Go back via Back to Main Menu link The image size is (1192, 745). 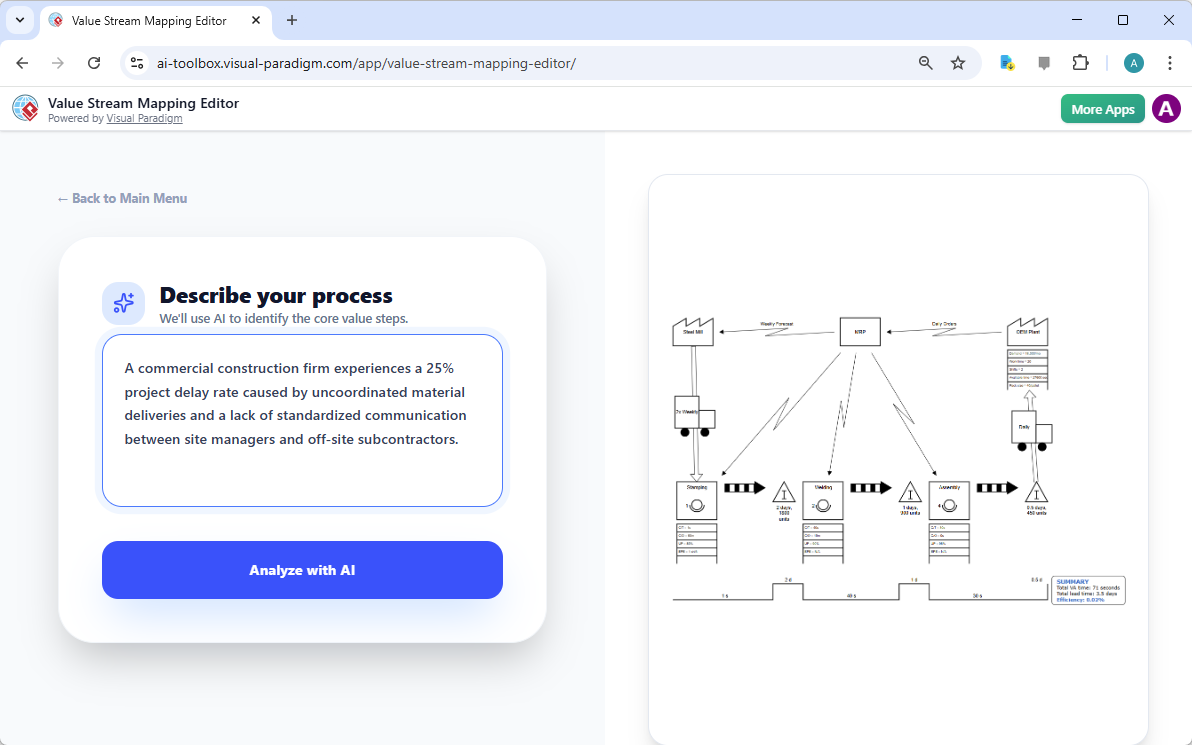pyautogui.click(x=122, y=198)
